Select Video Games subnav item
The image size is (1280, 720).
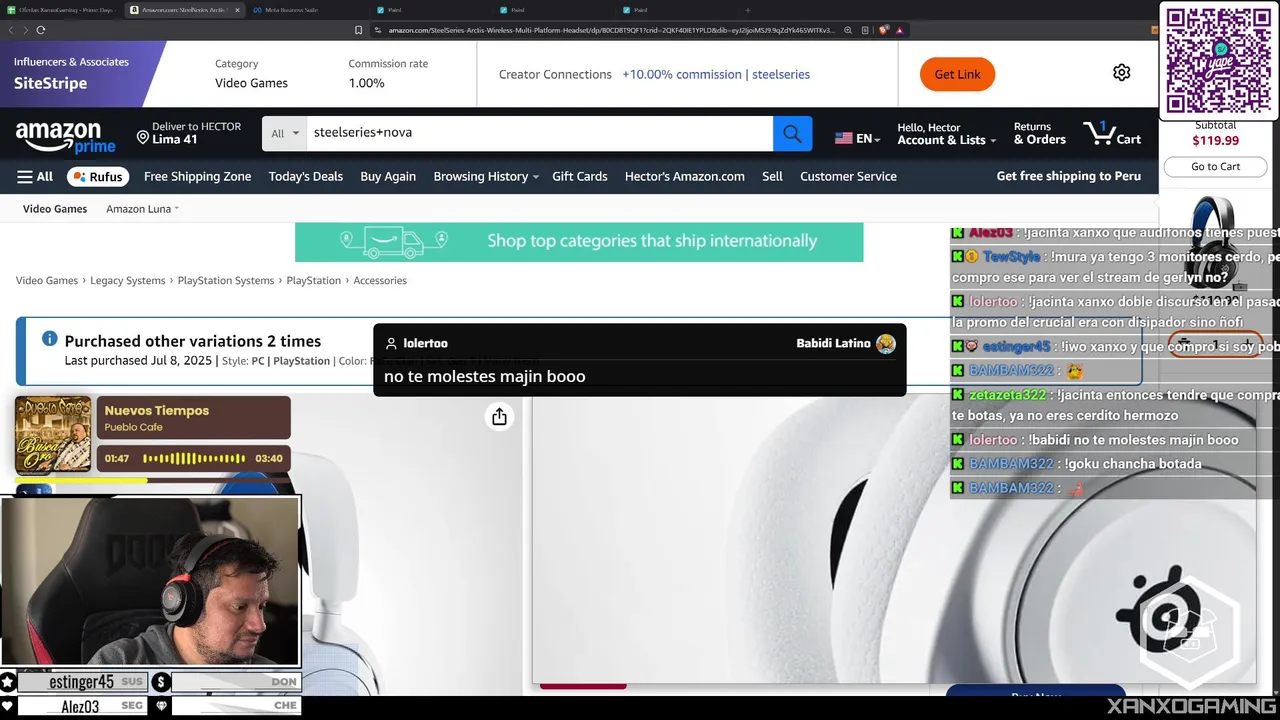(x=55, y=209)
